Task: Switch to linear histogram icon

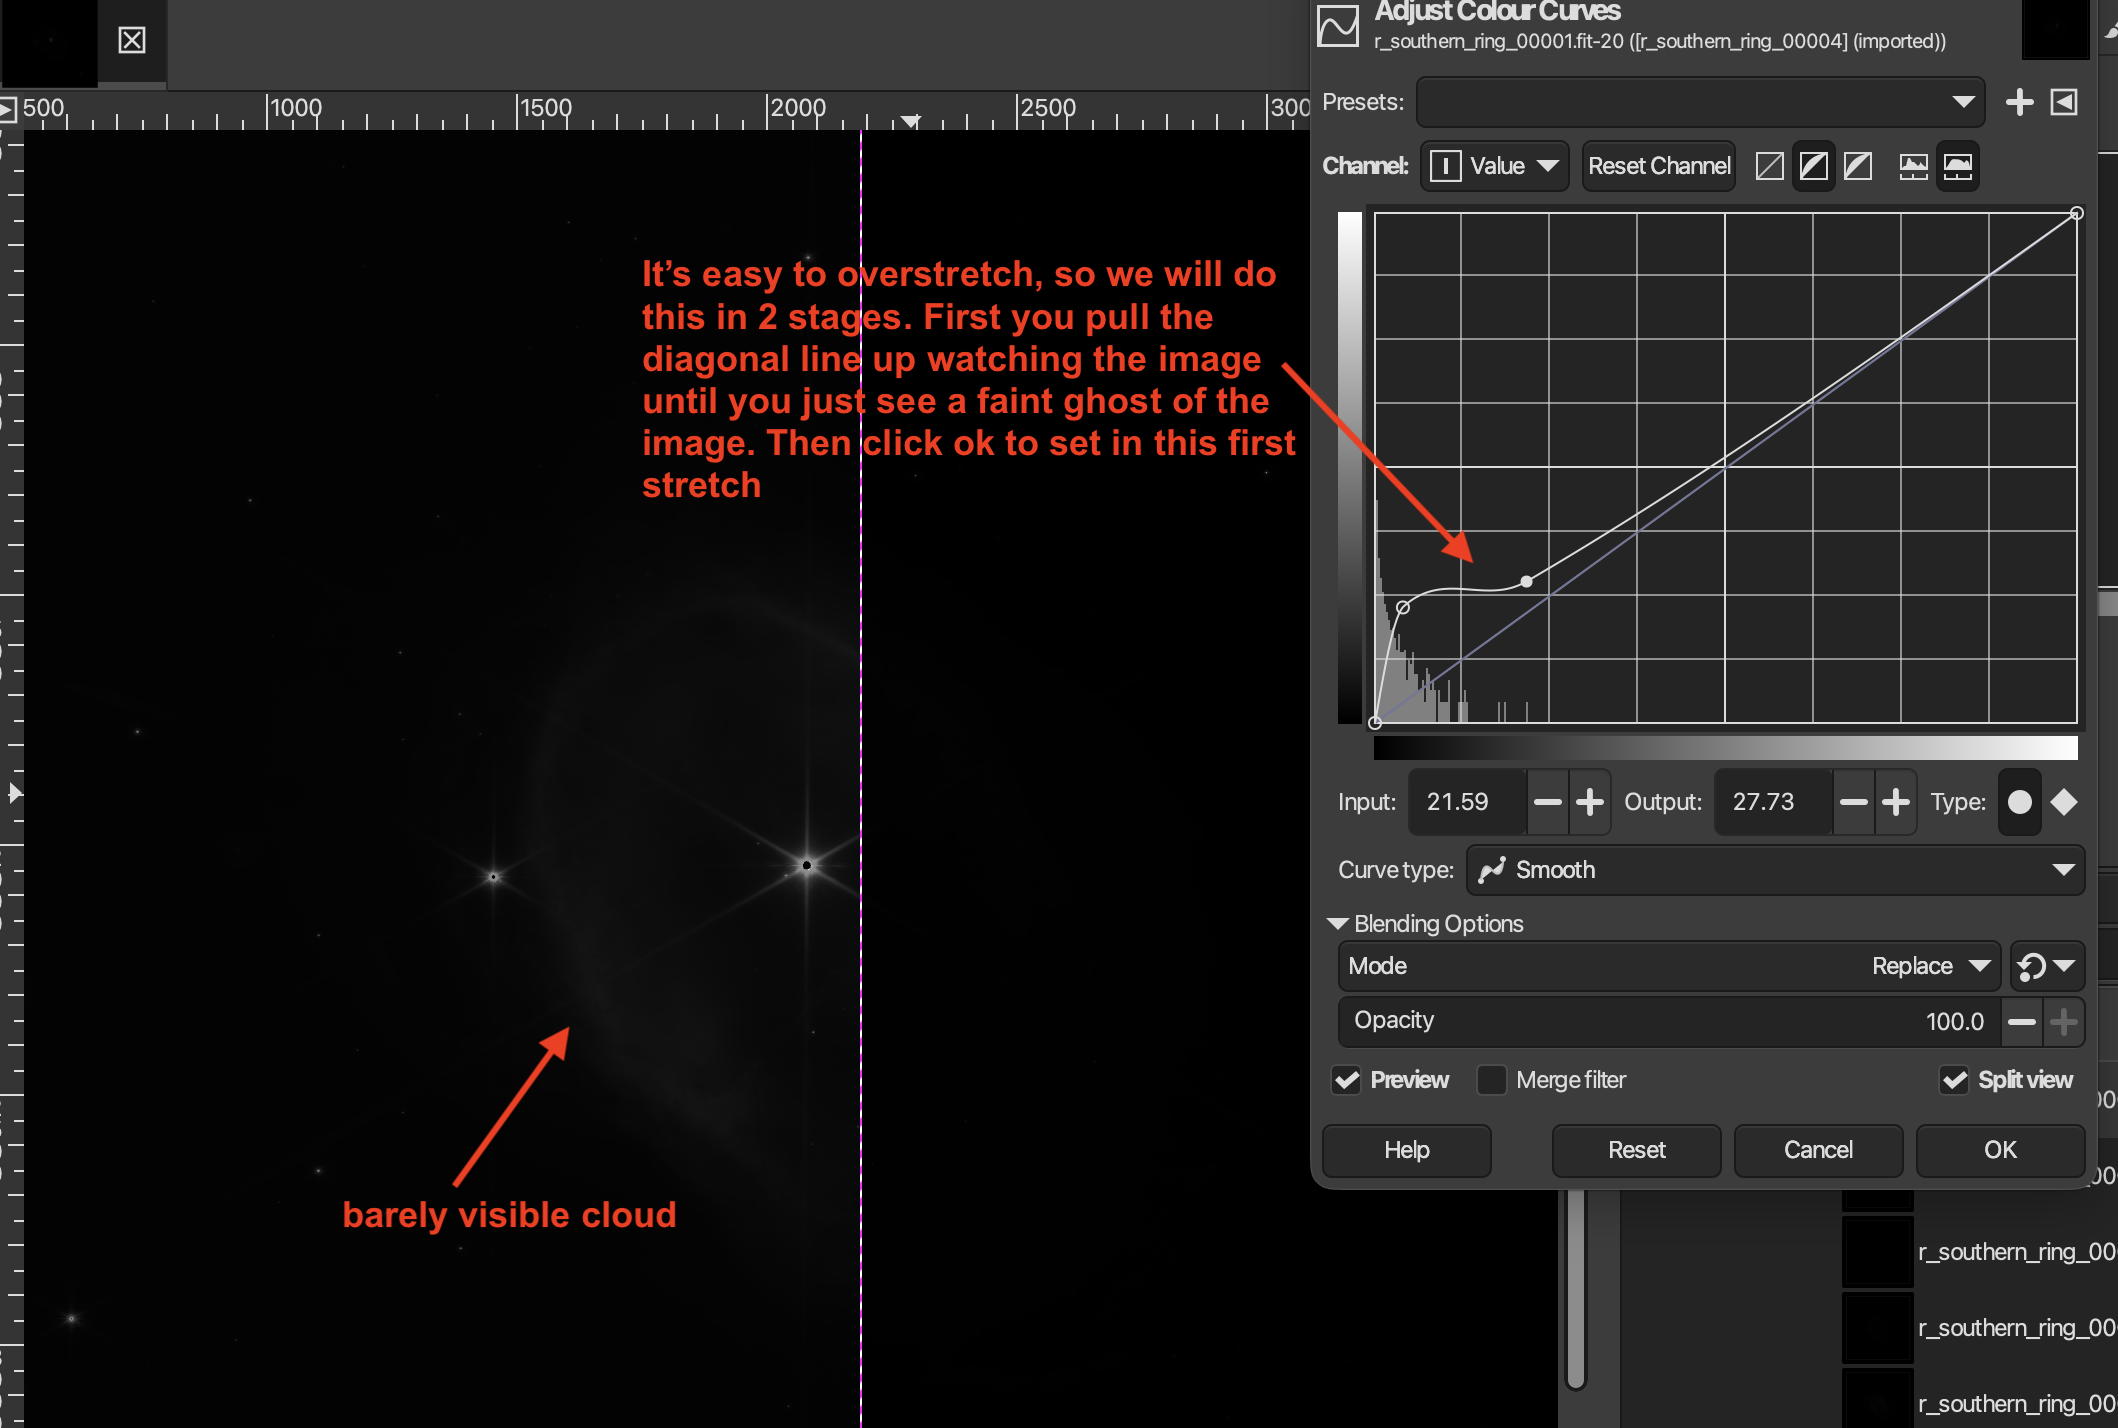Action: pyautogui.click(x=1913, y=166)
